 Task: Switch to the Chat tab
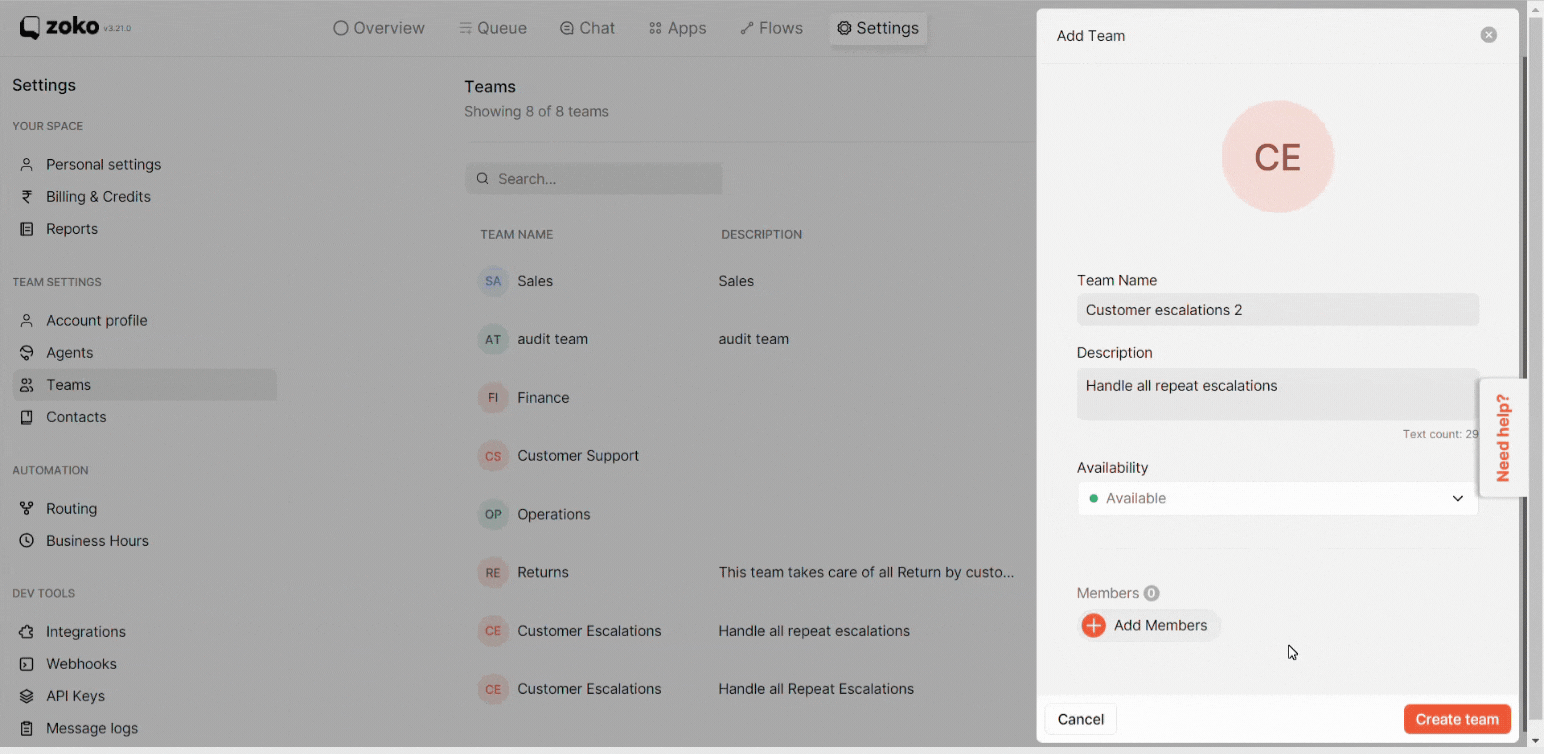[x=588, y=28]
